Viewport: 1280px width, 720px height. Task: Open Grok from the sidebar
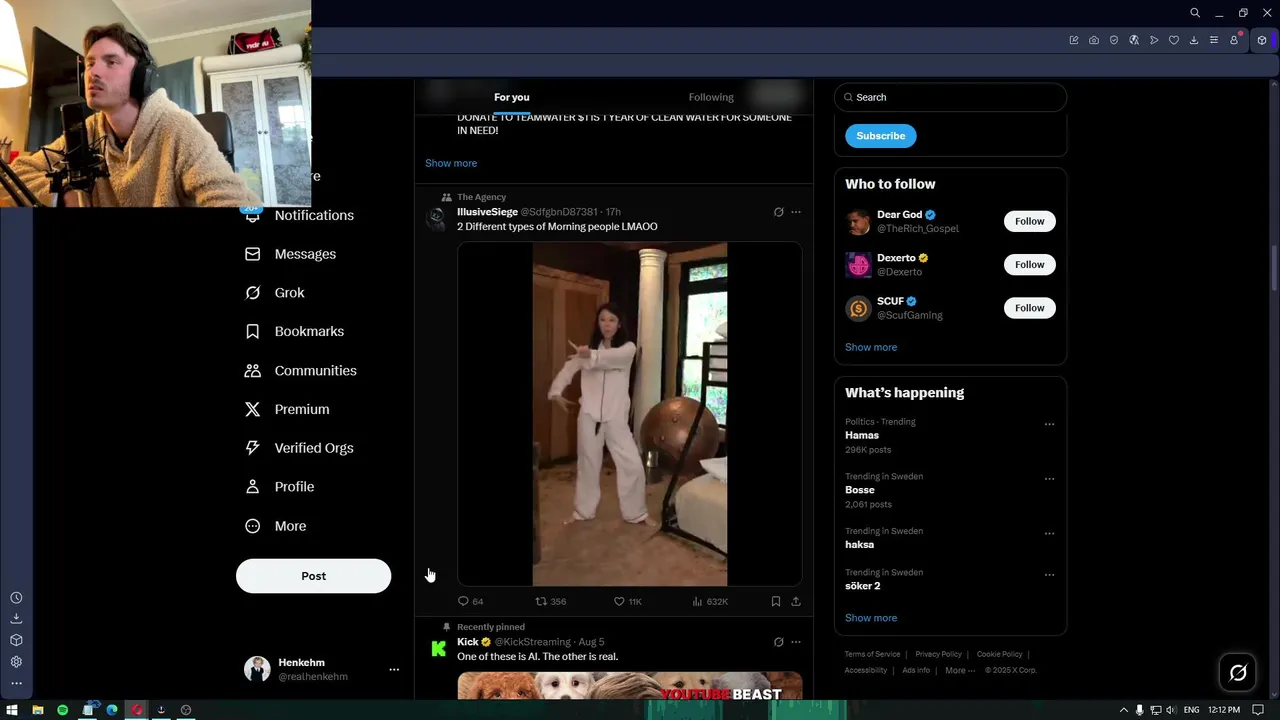click(x=275, y=293)
